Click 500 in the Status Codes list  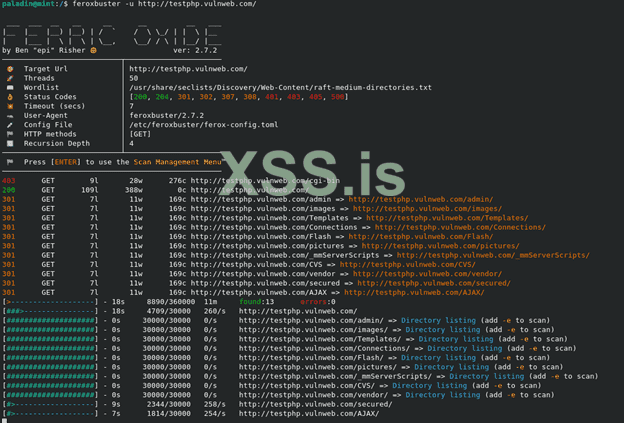pos(337,97)
